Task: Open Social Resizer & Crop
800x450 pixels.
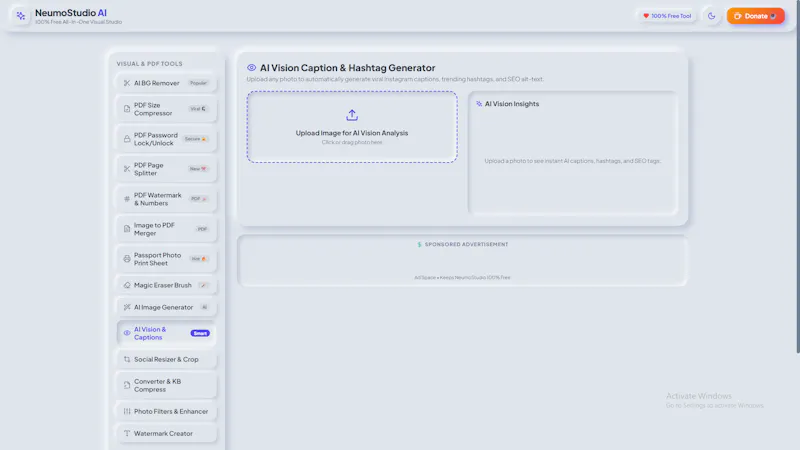Action: [x=166, y=359]
